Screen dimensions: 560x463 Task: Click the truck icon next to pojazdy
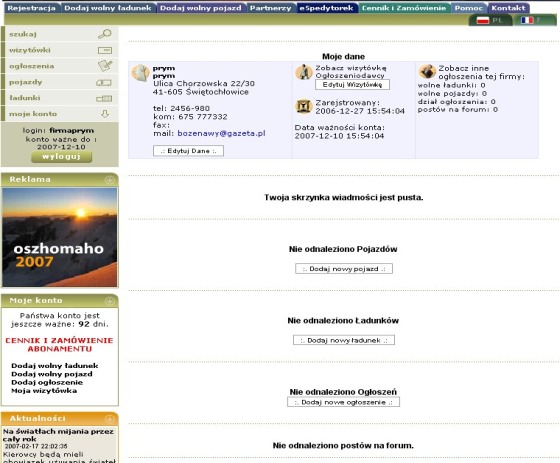pyautogui.click(x=104, y=83)
